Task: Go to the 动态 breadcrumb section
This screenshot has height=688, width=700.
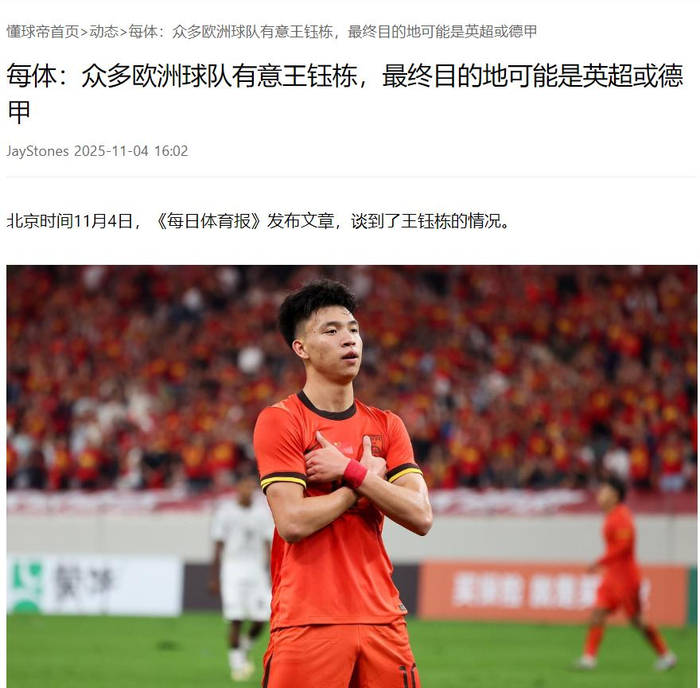Action: click(104, 32)
